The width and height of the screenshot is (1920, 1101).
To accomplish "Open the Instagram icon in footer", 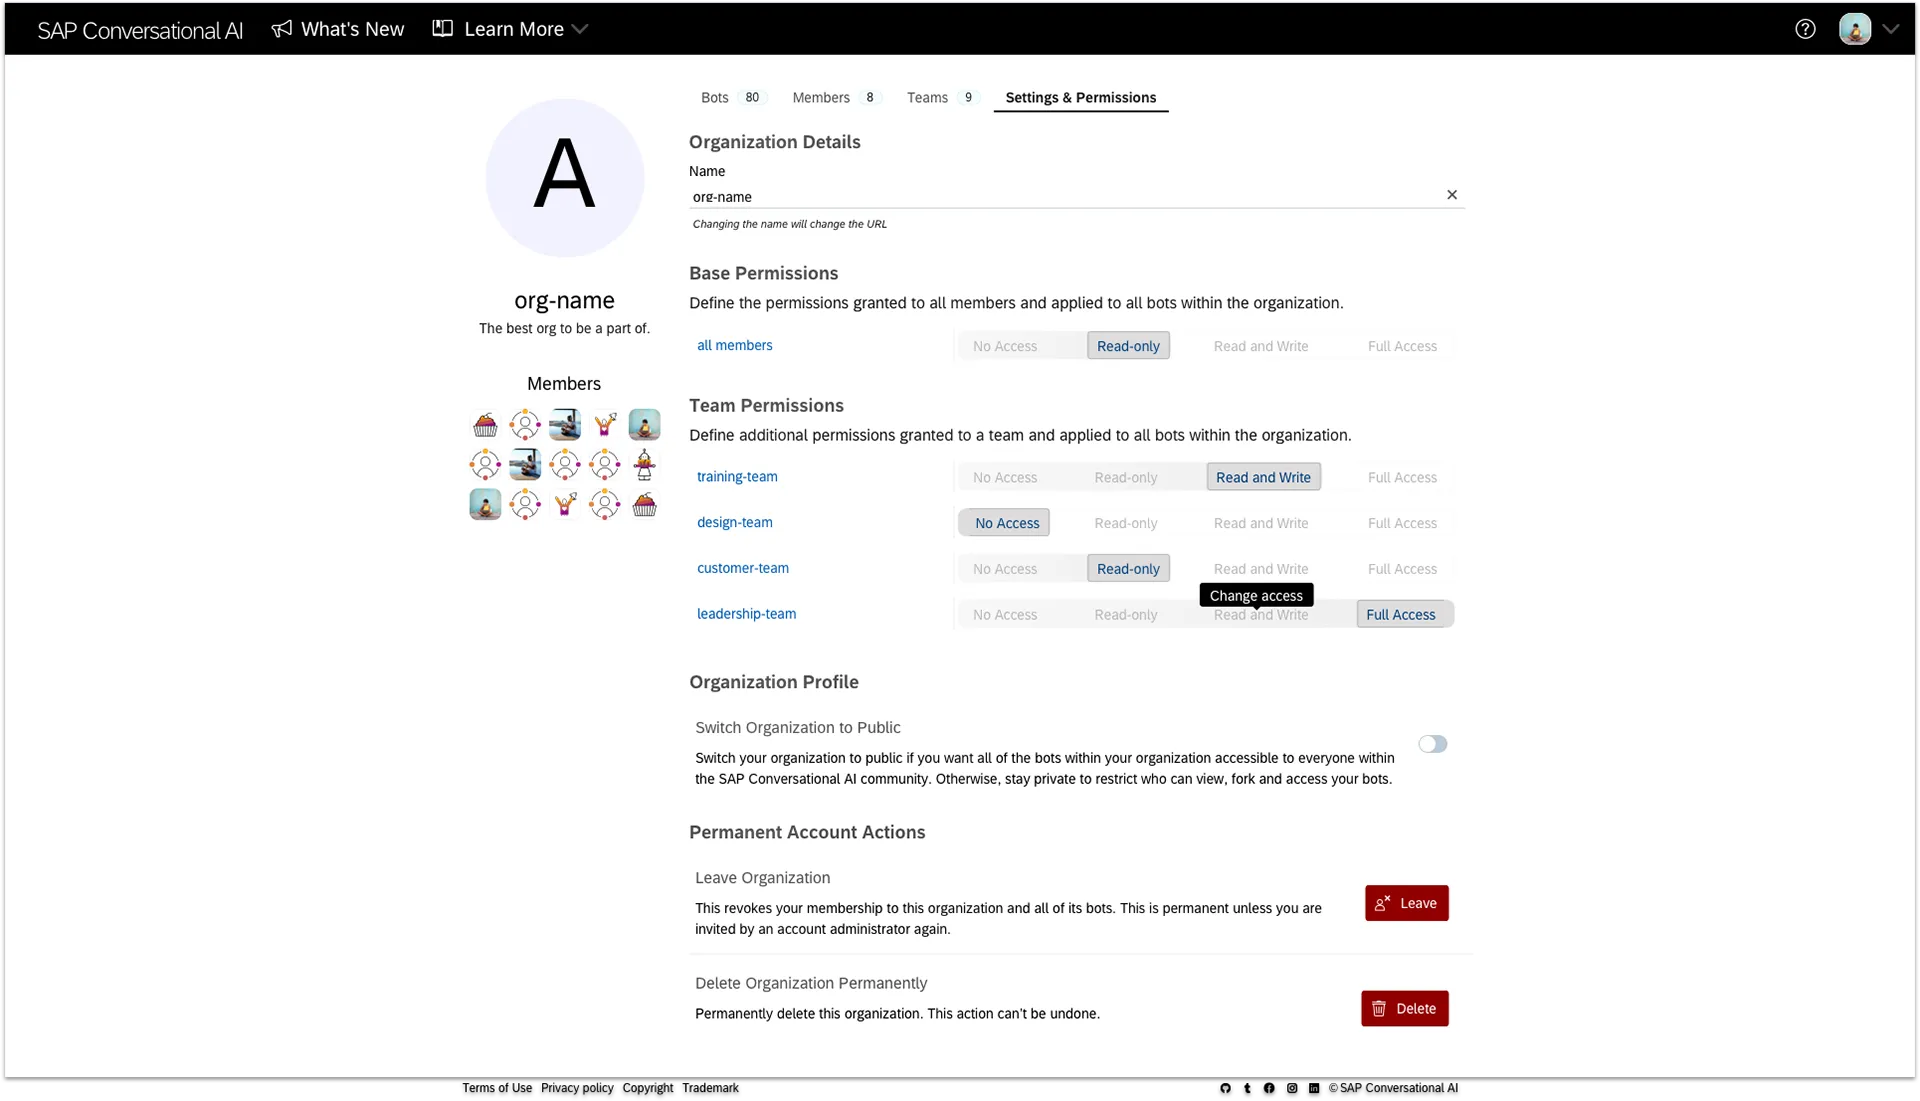I will (x=1292, y=1089).
